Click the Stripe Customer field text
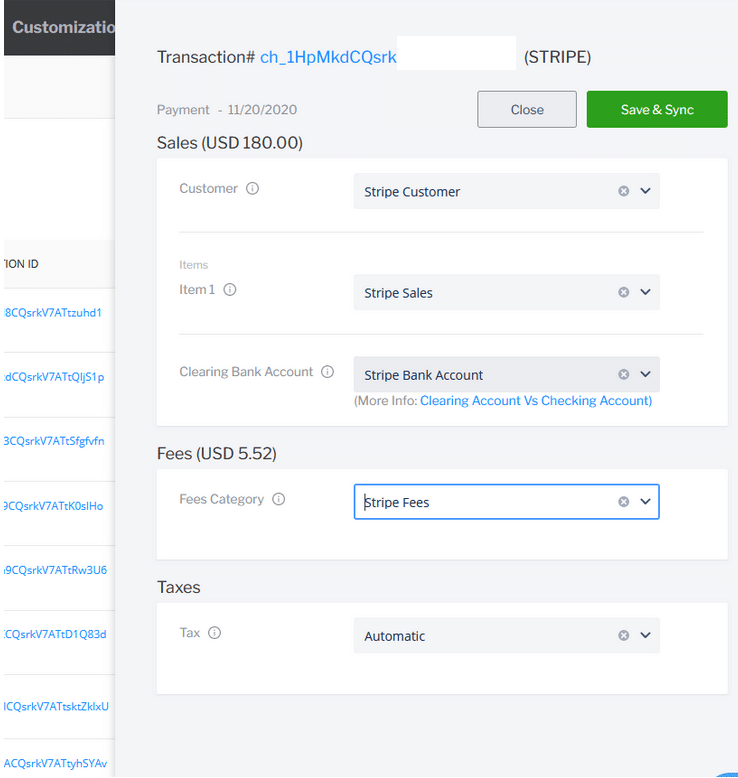The height and width of the screenshot is (778, 738). pos(412,192)
